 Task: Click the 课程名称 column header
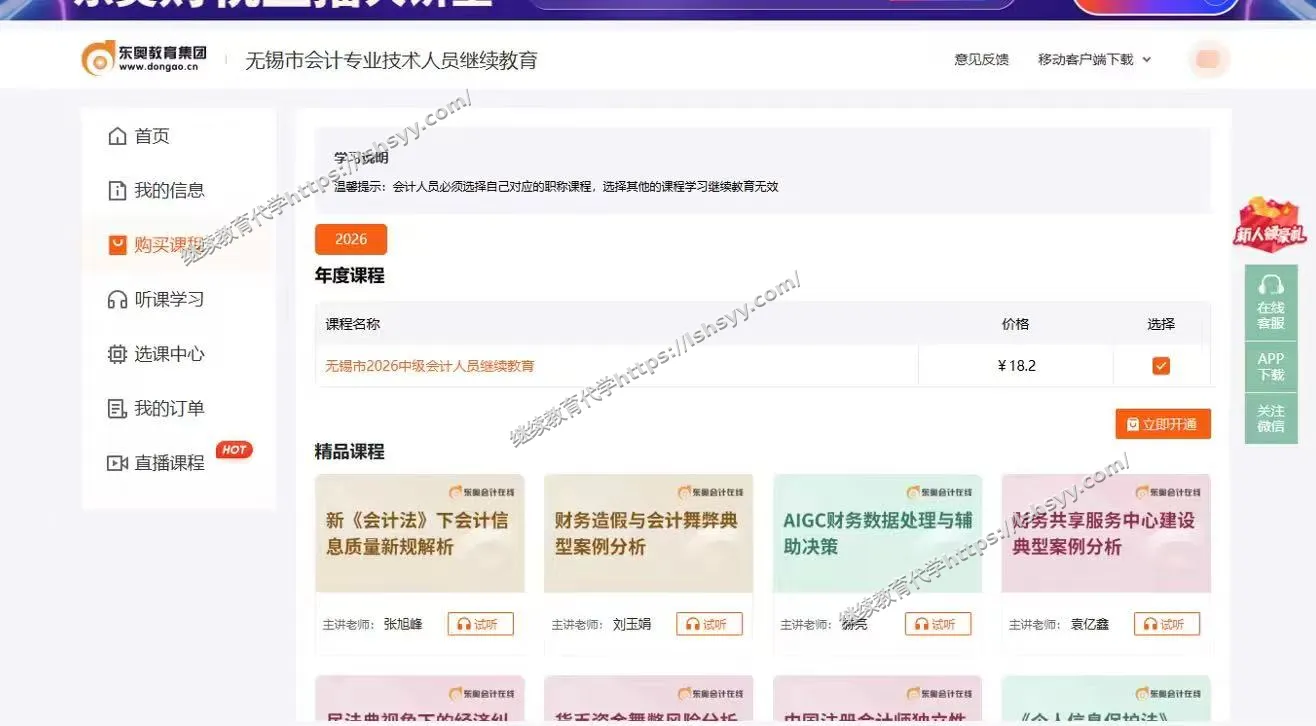click(353, 324)
